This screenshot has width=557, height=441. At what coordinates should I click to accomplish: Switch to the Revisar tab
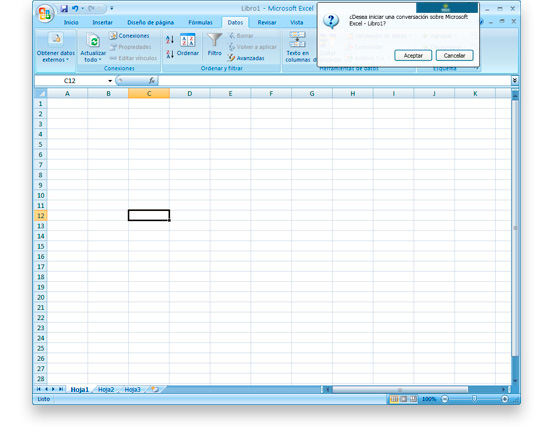(267, 22)
